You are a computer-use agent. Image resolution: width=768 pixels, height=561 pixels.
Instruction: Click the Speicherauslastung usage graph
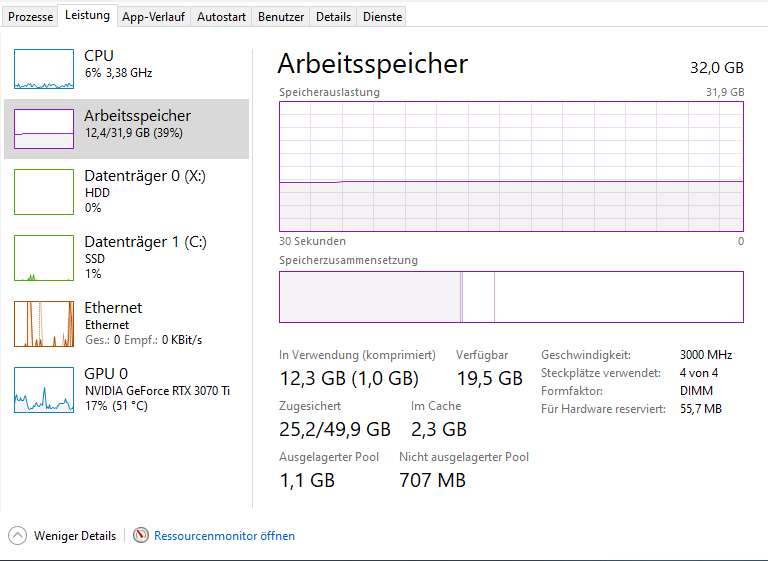(x=511, y=166)
